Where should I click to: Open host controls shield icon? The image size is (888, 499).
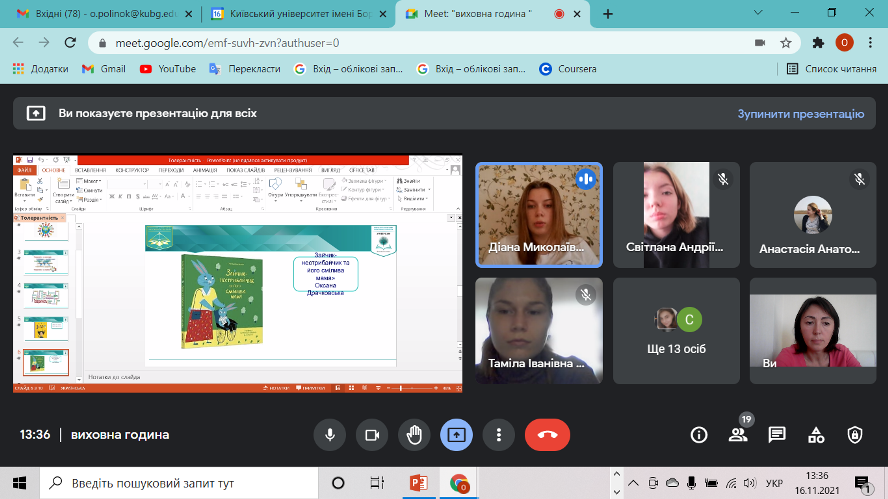coord(855,435)
